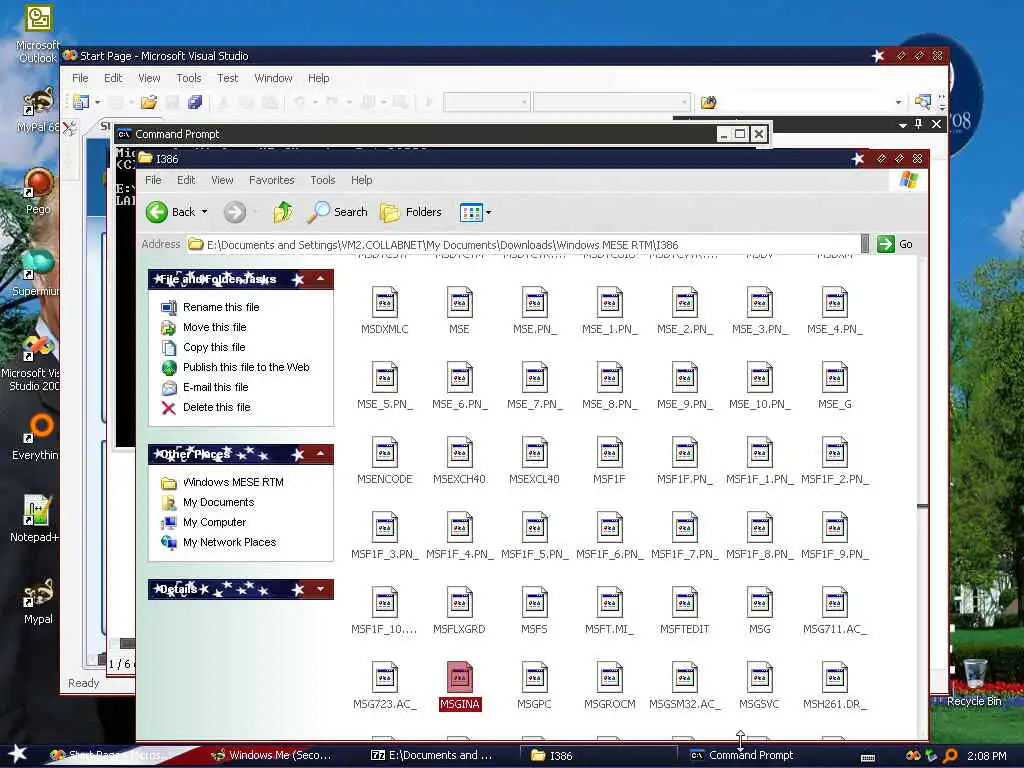Viewport: 1024px width, 768px height.
Task: Open My Network Places link
Action: (x=229, y=543)
